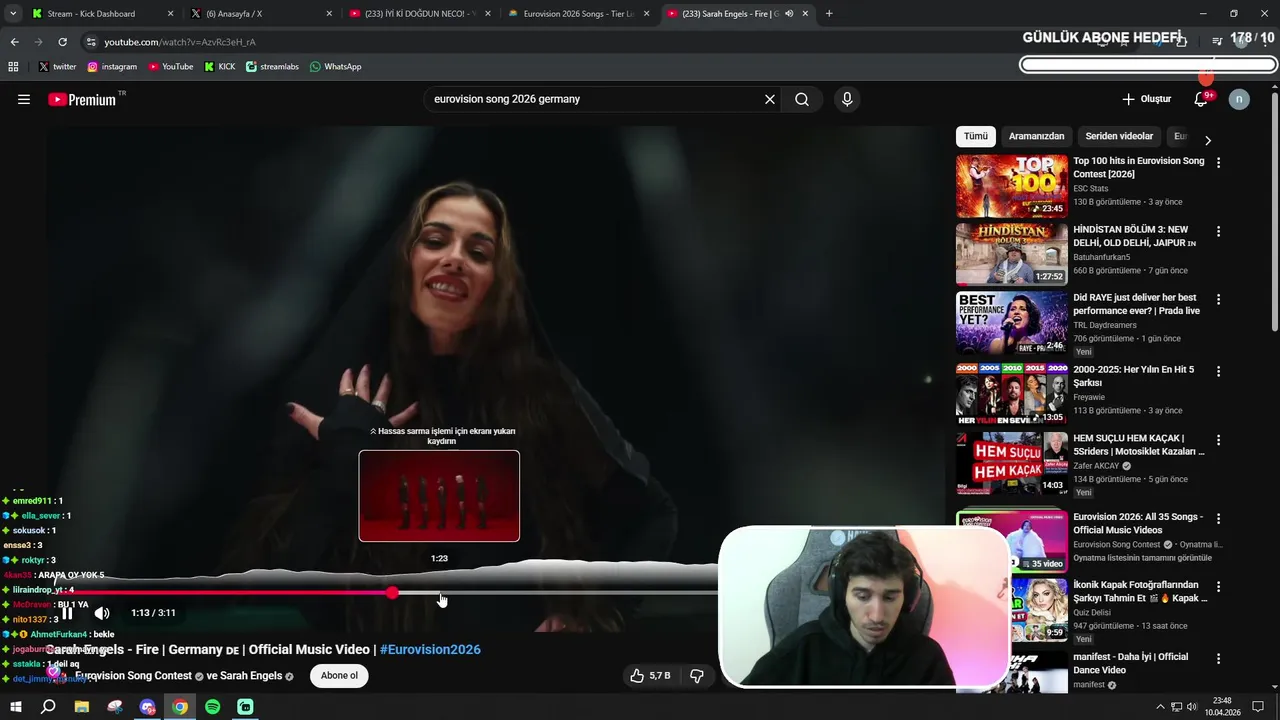1280x720 pixels.
Task: Run the search with the magnifier button
Action: click(802, 99)
